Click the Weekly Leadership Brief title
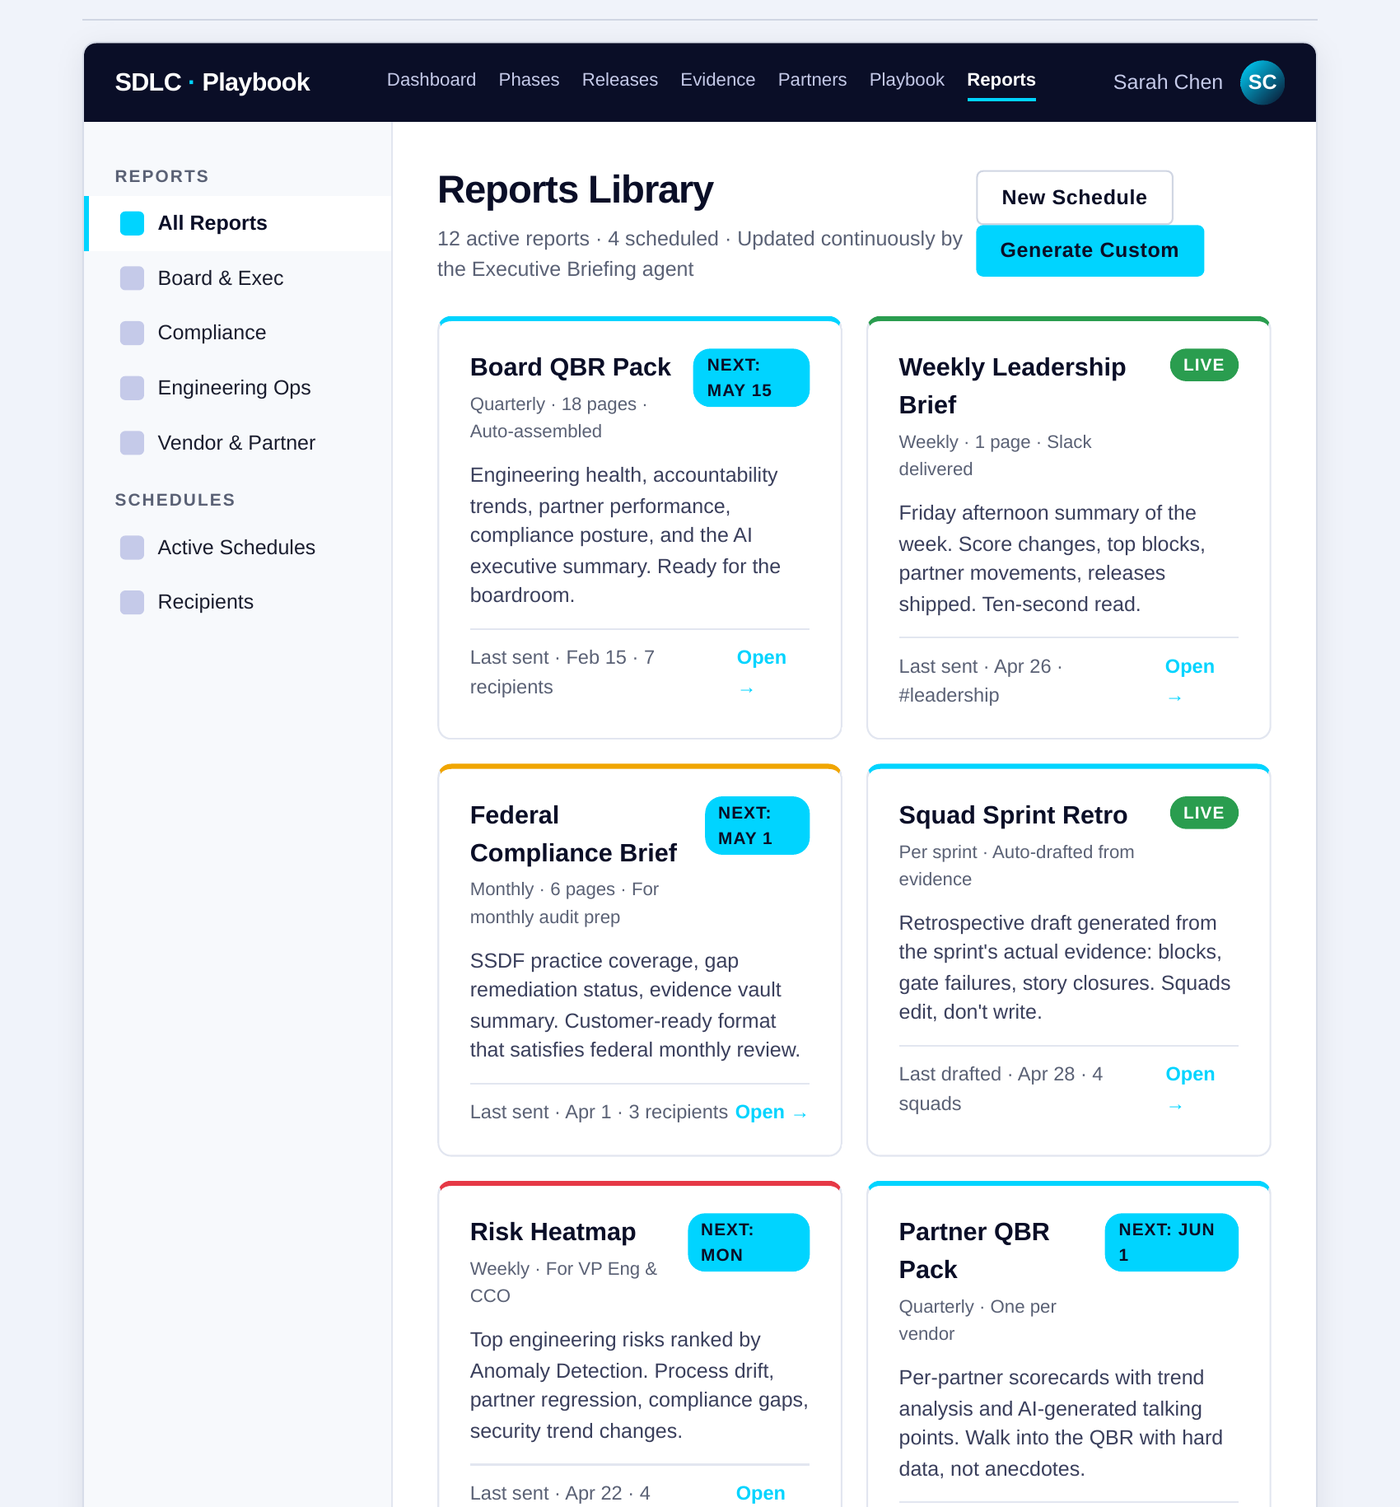 [1012, 386]
